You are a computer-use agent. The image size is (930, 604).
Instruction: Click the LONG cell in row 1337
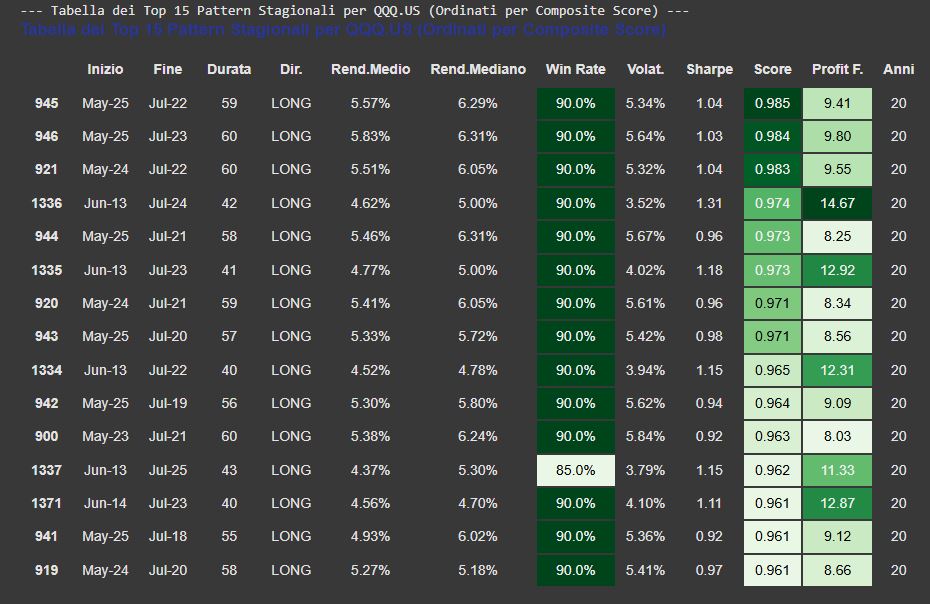click(291, 471)
